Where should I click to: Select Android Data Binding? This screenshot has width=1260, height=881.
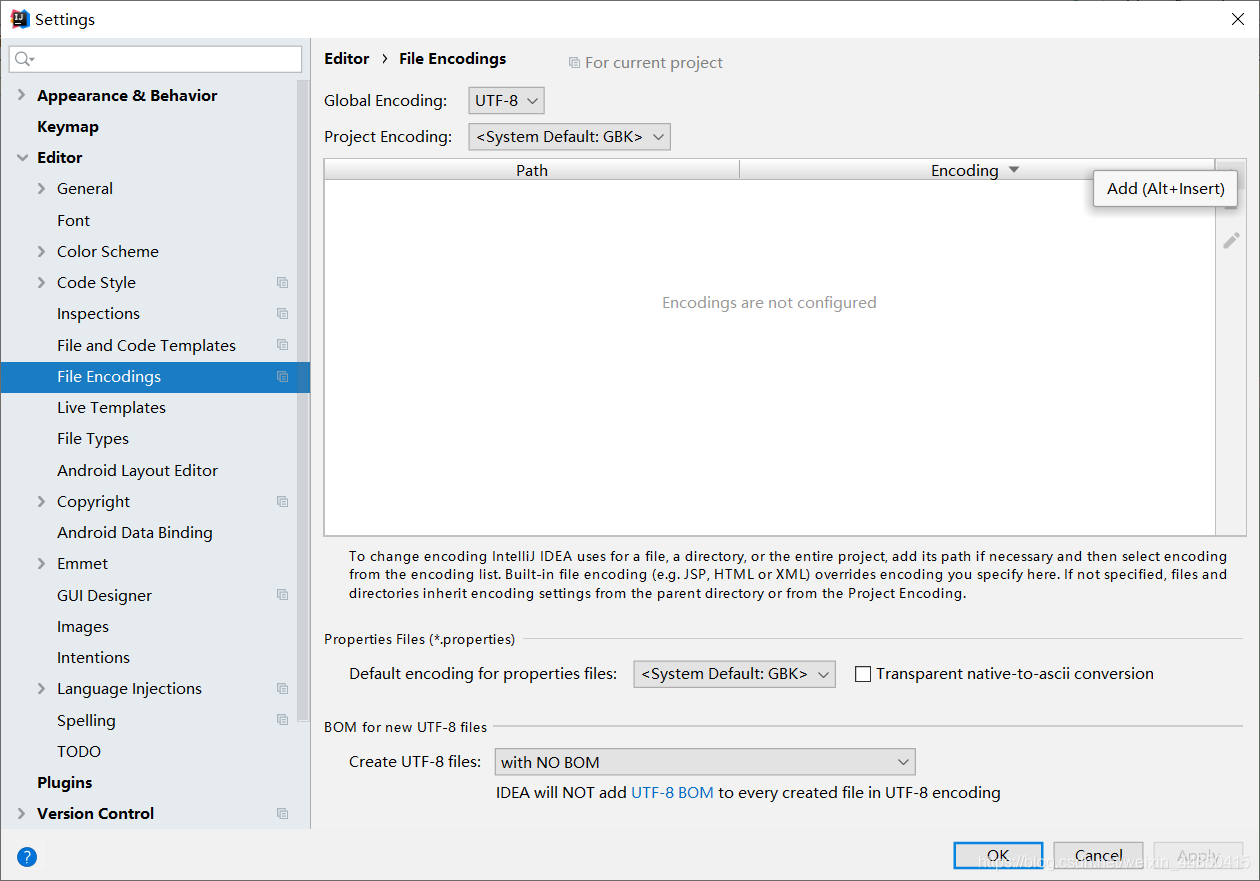coord(135,533)
